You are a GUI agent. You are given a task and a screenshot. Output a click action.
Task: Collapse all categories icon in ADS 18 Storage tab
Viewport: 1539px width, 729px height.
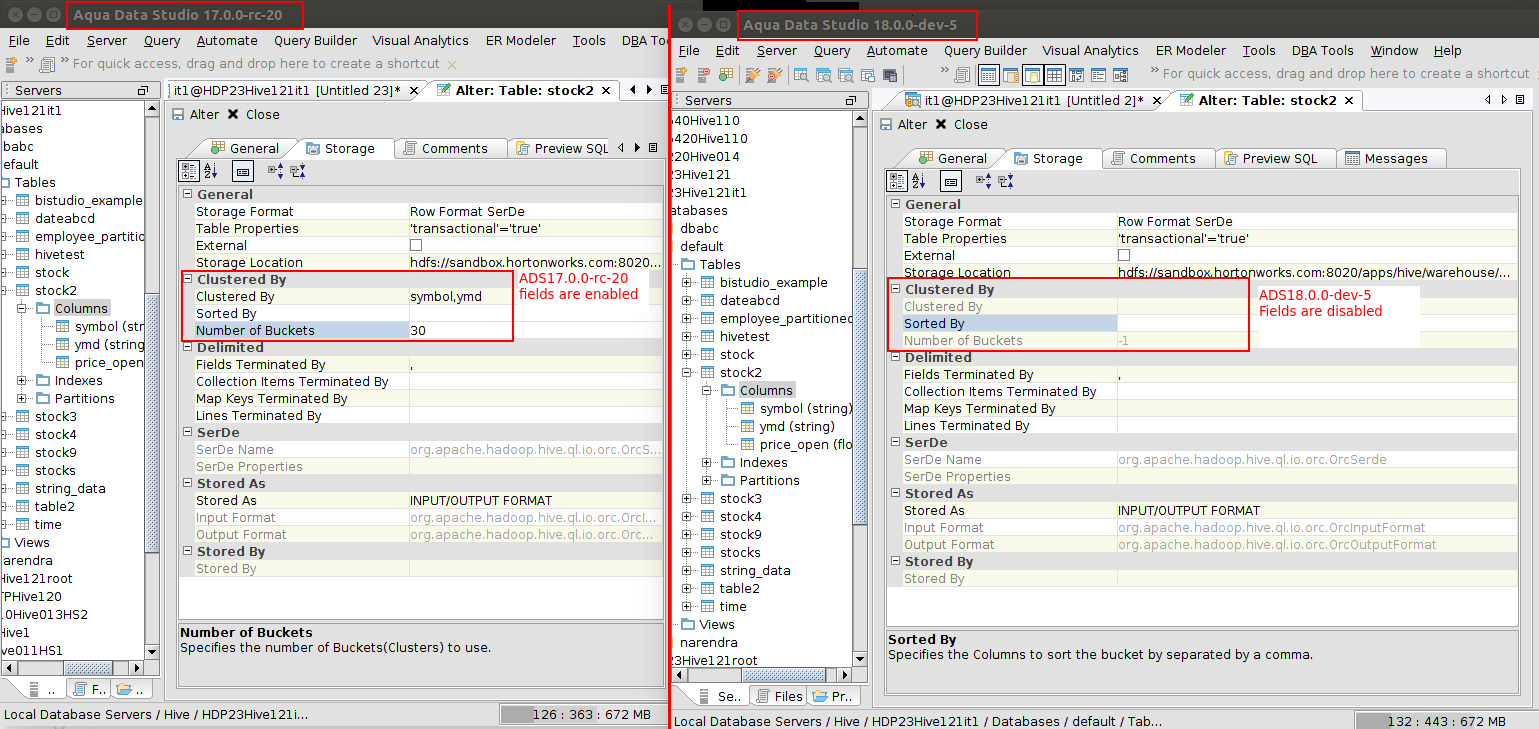point(1006,181)
